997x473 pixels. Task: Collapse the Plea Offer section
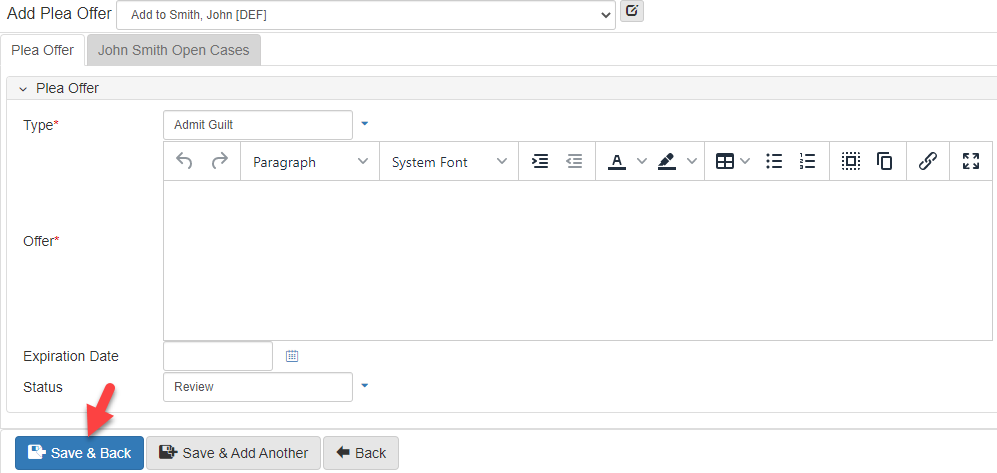point(23,88)
